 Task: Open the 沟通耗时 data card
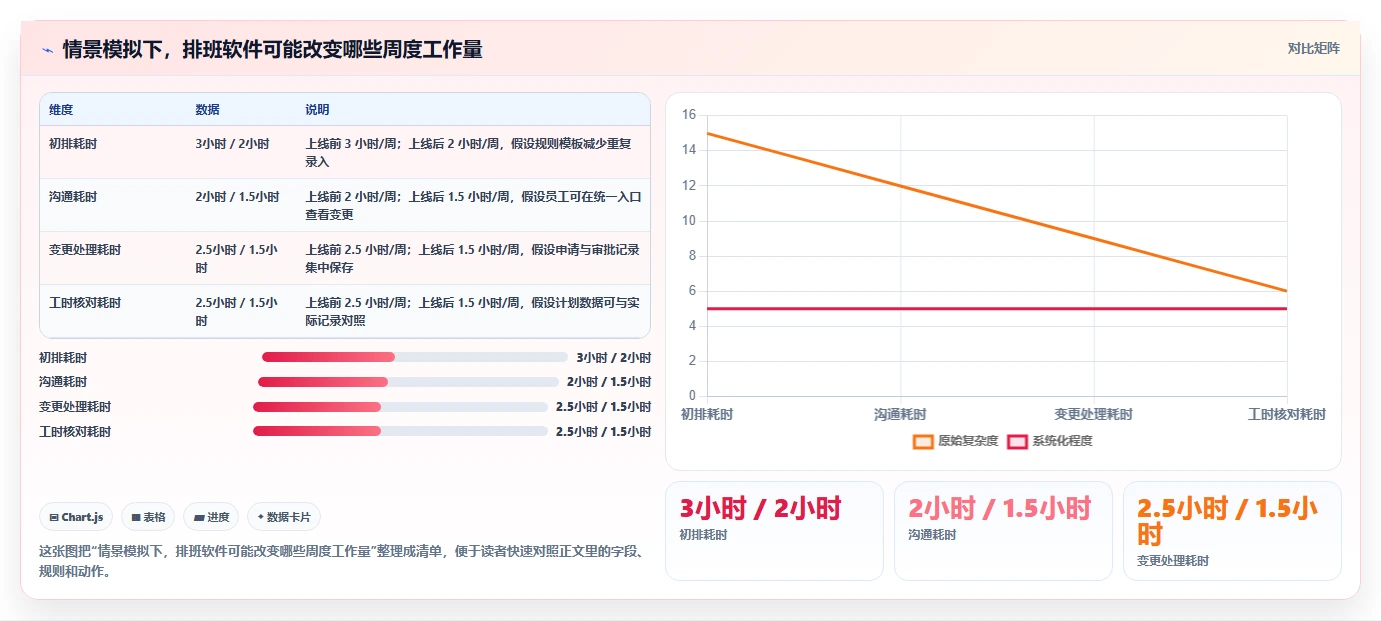(x=1003, y=531)
